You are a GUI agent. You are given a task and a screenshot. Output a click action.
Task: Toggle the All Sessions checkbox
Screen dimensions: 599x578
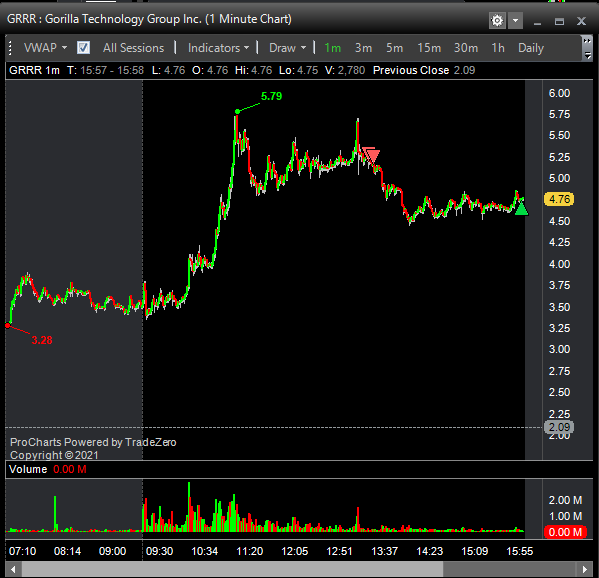point(83,48)
